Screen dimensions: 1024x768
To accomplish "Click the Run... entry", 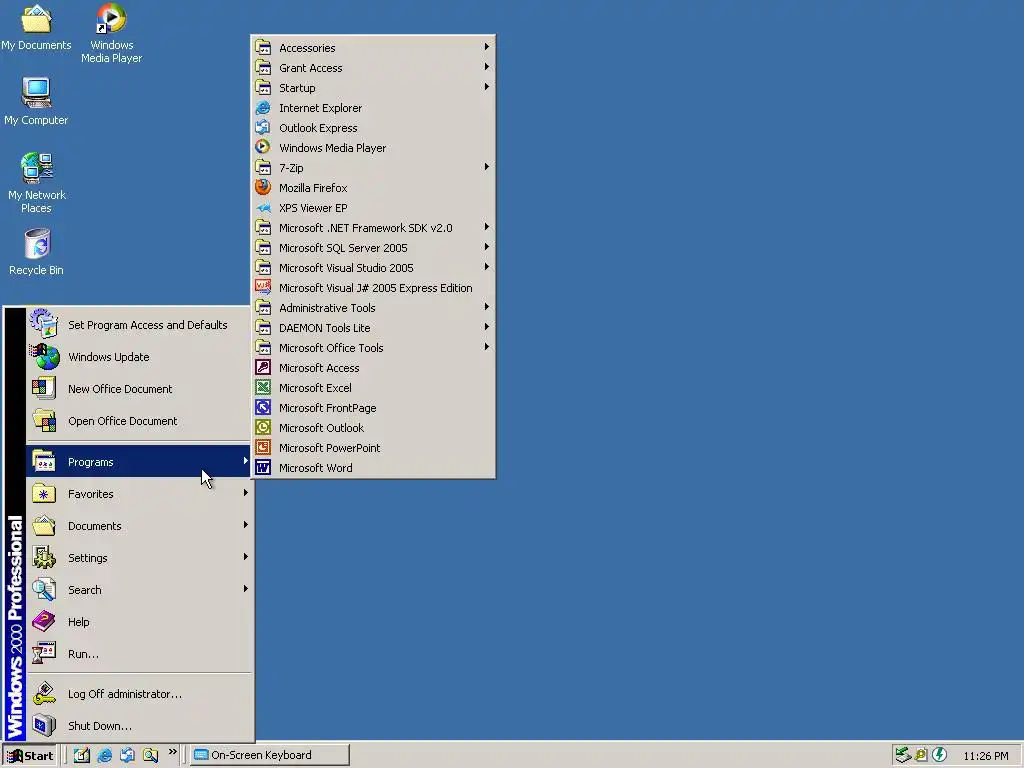I will [138, 653].
